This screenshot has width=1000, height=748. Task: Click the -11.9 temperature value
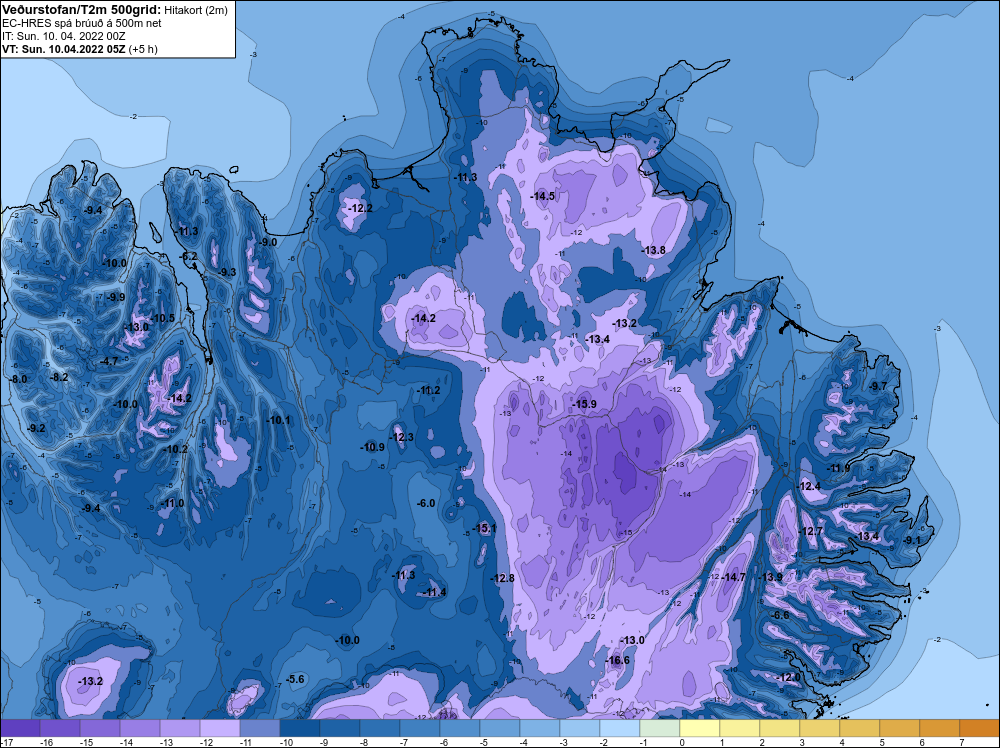(x=839, y=468)
